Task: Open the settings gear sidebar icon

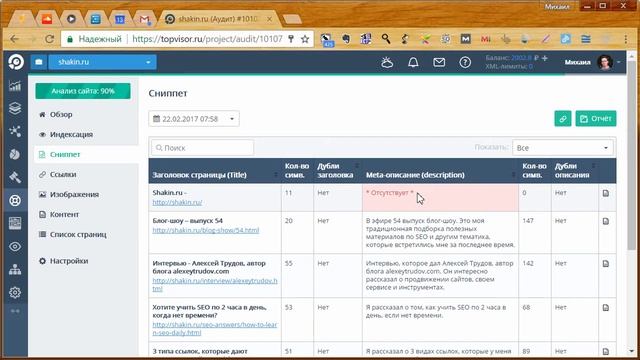Action: point(15,292)
